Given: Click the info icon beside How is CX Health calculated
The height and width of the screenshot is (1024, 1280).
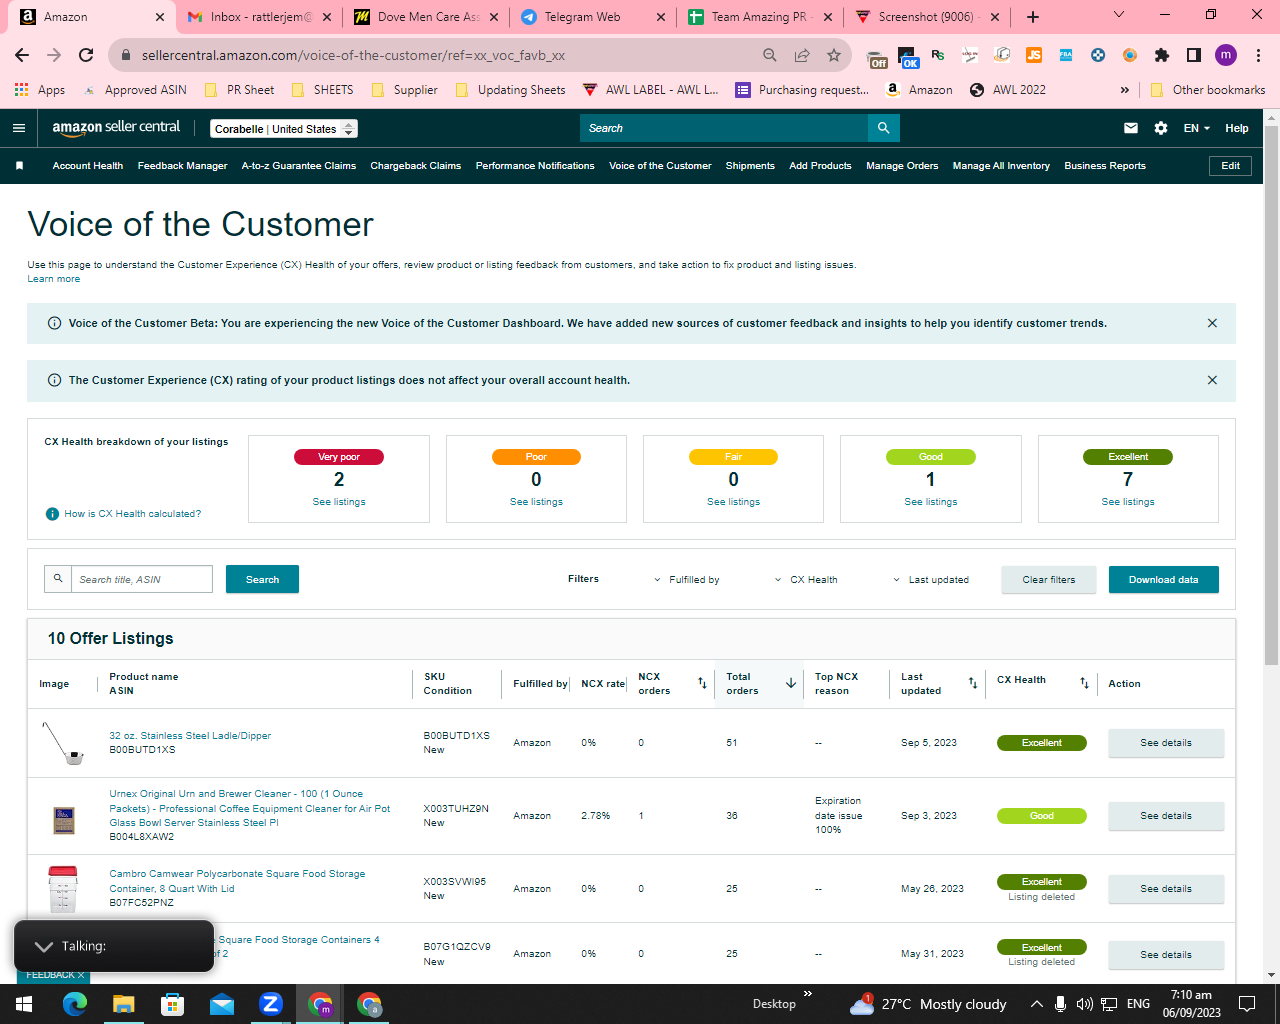Looking at the screenshot, I should pos(52,514).
